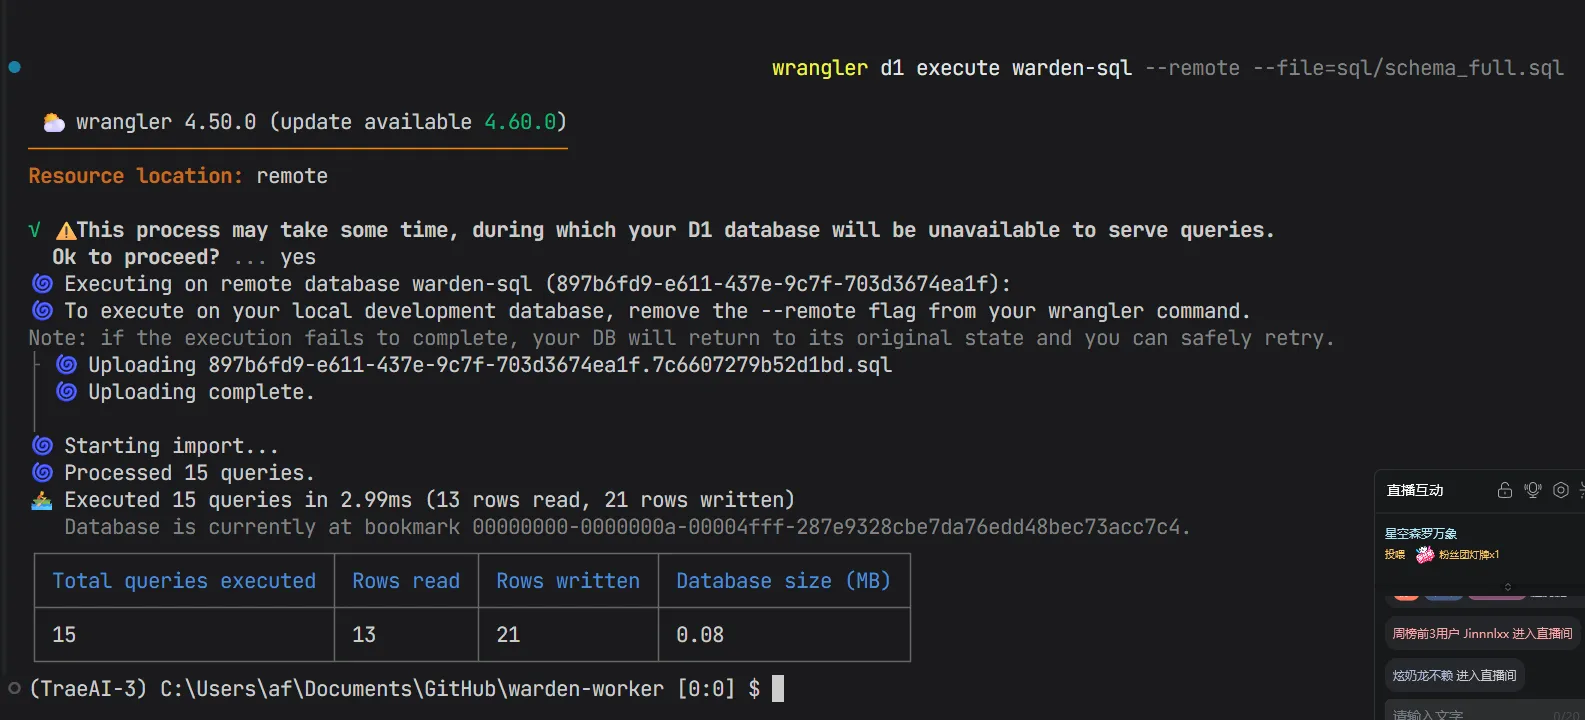Click the fan badge icon next to 粉丝团灯牌x1
Viewport: 1585px width, 720px height.
point(1425,555)
